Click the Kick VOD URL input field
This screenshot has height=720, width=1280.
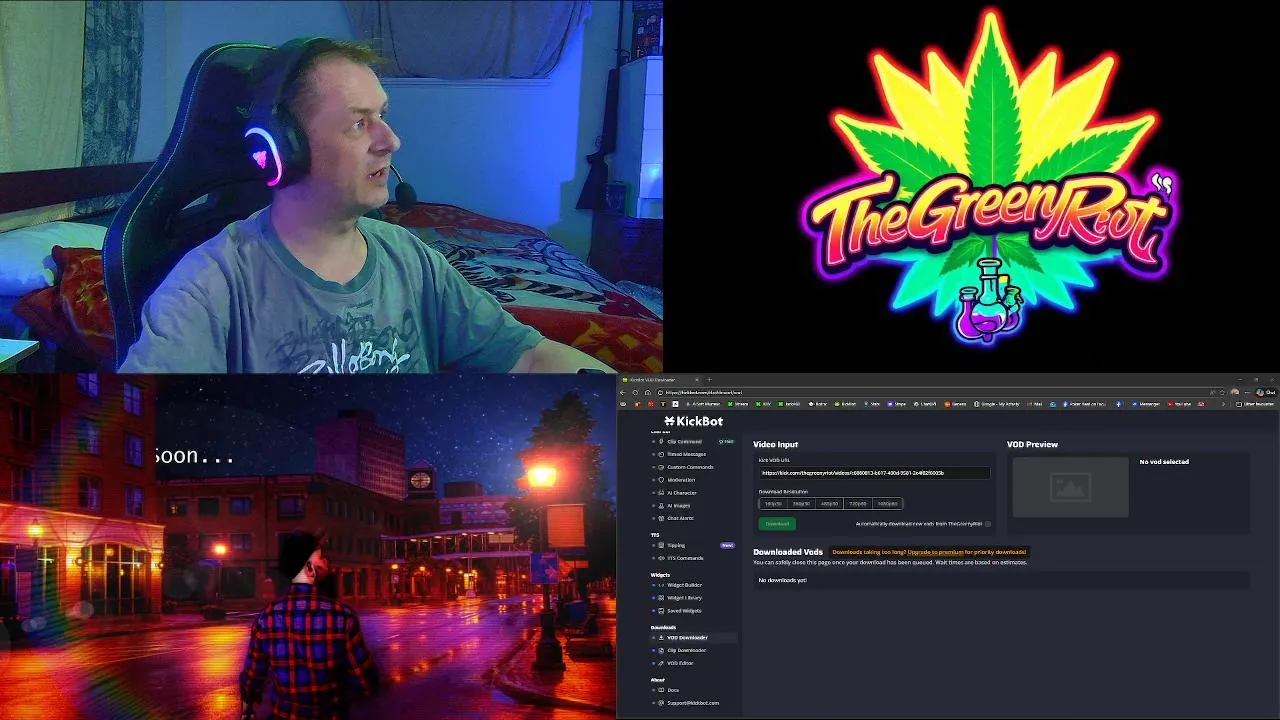pos(873,473)
